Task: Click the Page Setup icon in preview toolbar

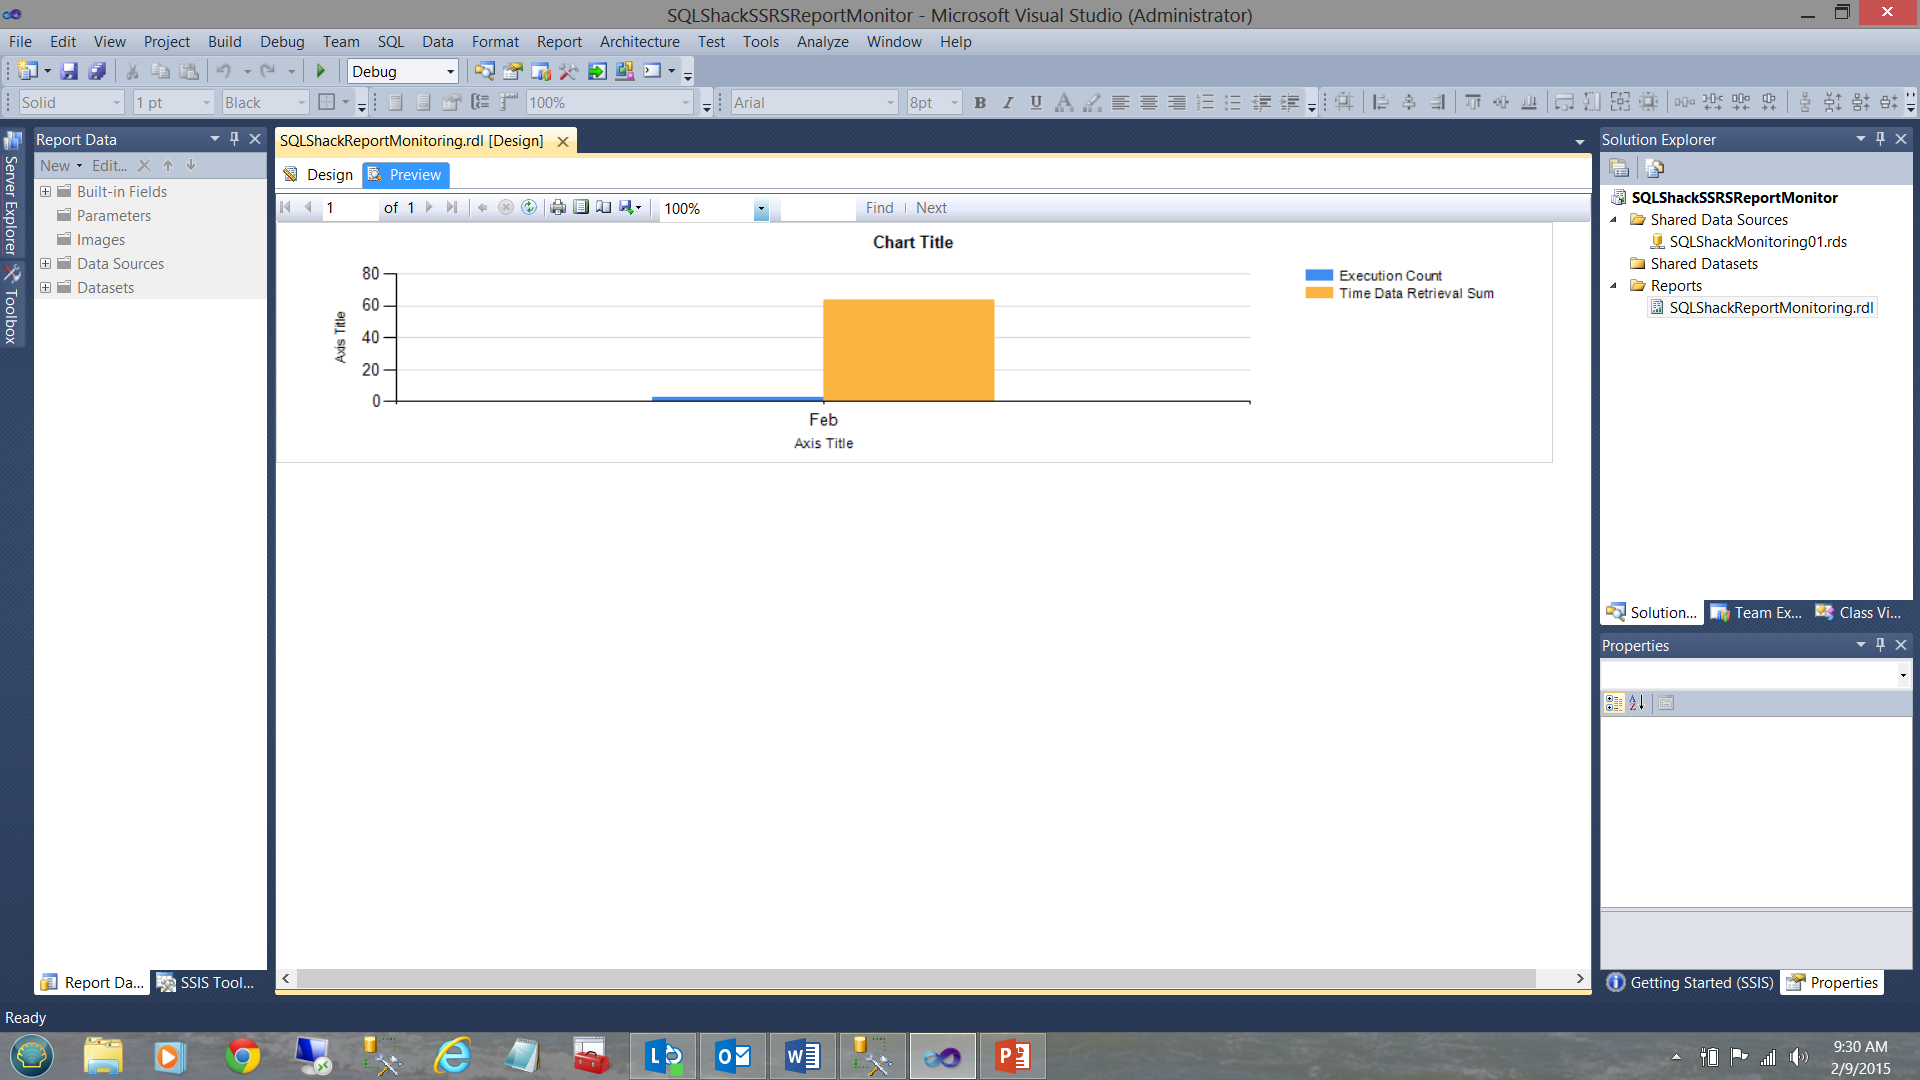Action: [x=604, y=208]
